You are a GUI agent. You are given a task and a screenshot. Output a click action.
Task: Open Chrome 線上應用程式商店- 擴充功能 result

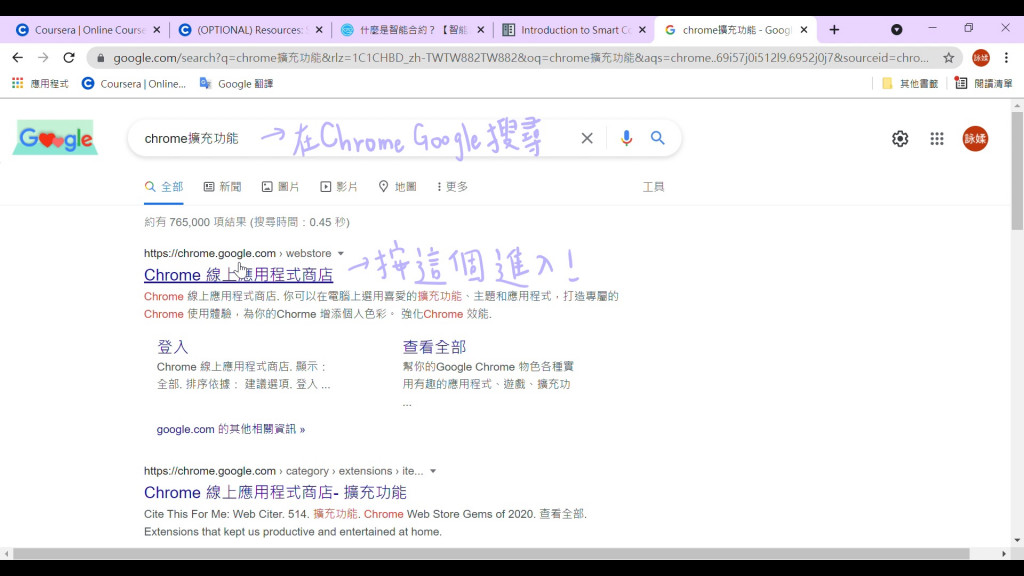pos(275,492)
